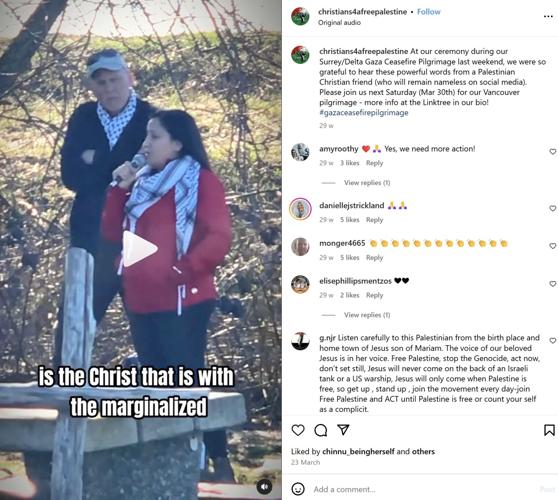This screenshot has height=500, width=558.
Task: Expand View replies under elisephillipsmentzos' comment
Action: click(367, 315)
